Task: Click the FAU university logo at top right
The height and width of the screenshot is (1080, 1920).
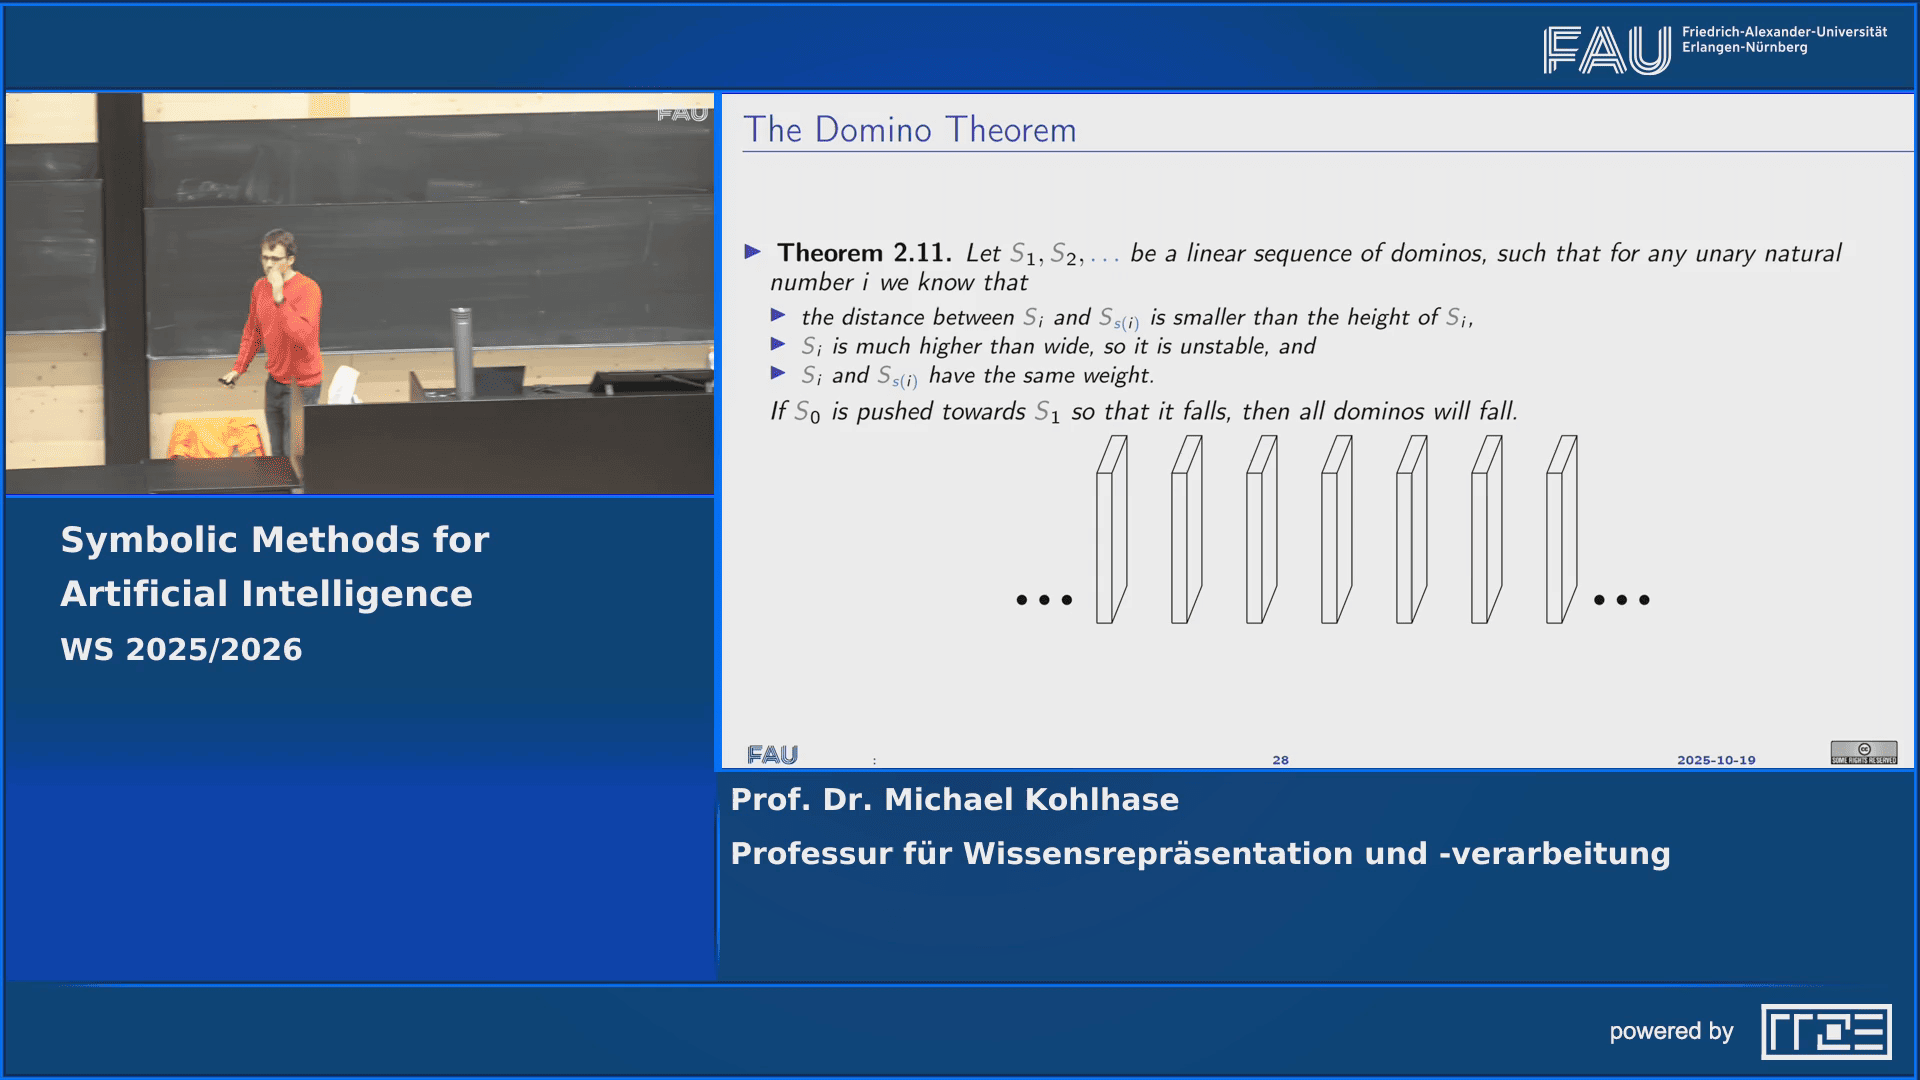Action: click(1606, 50)
